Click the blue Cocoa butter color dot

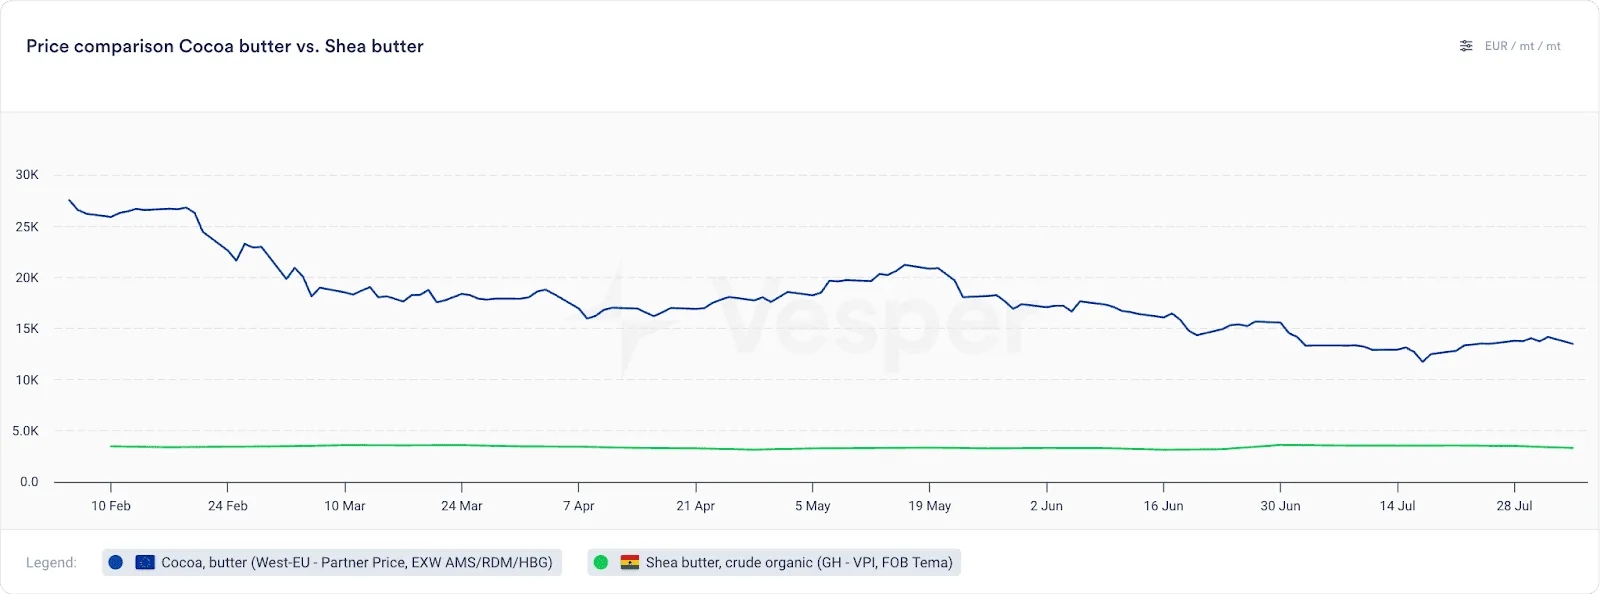click(x=116, y=563)
